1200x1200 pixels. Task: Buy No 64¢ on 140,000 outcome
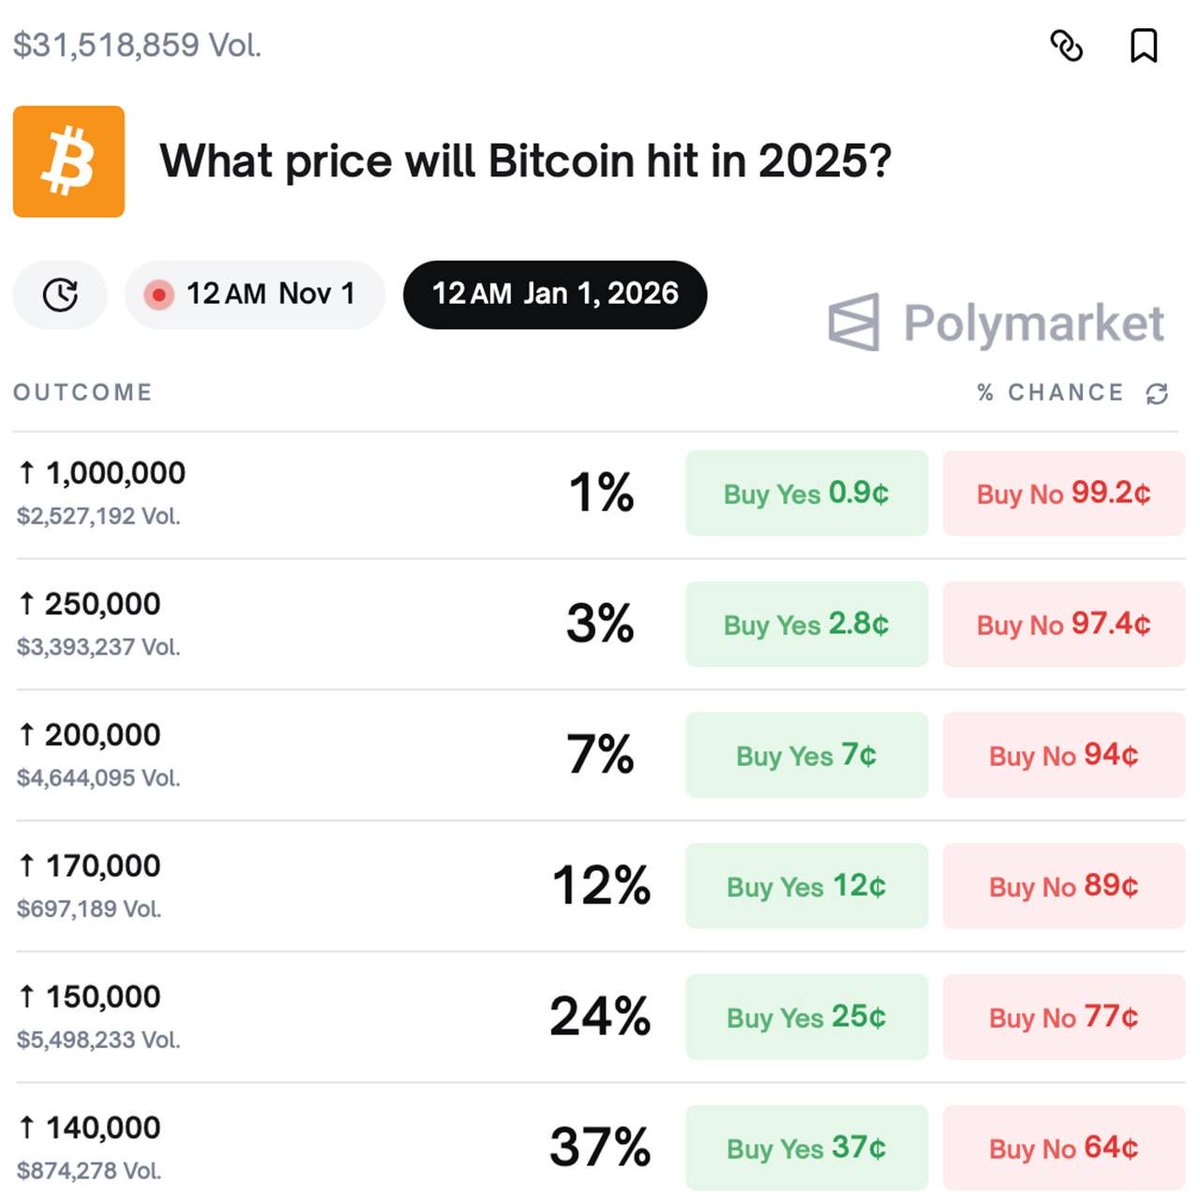click(x=1064, y=1148)
